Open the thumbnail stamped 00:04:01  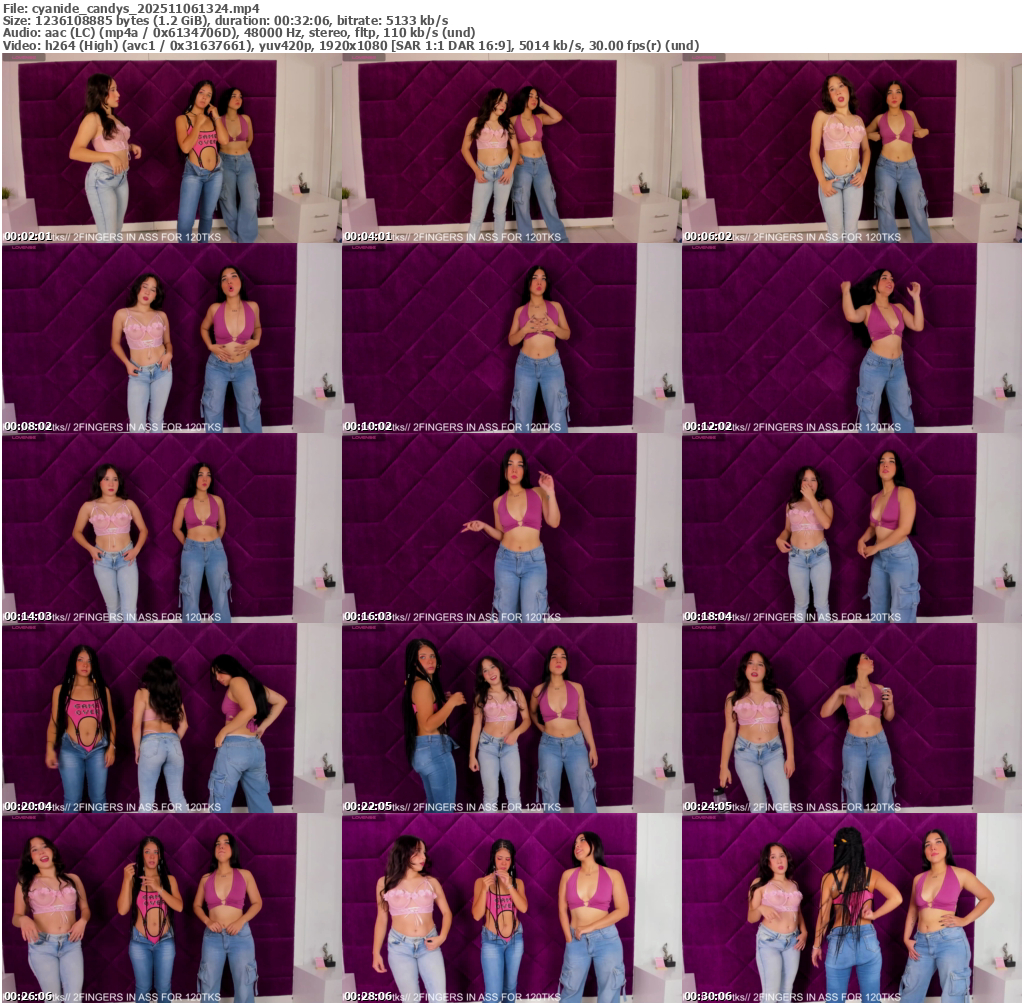511,148
